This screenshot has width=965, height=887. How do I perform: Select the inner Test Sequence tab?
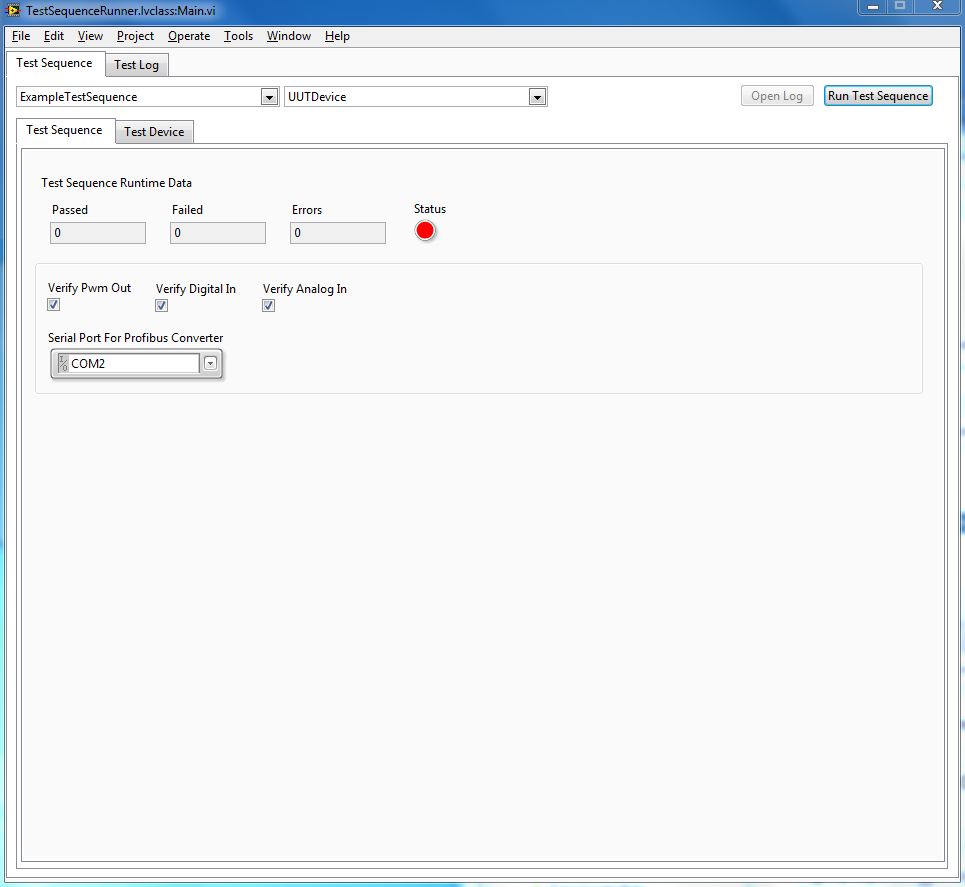(x=64, y=130)
